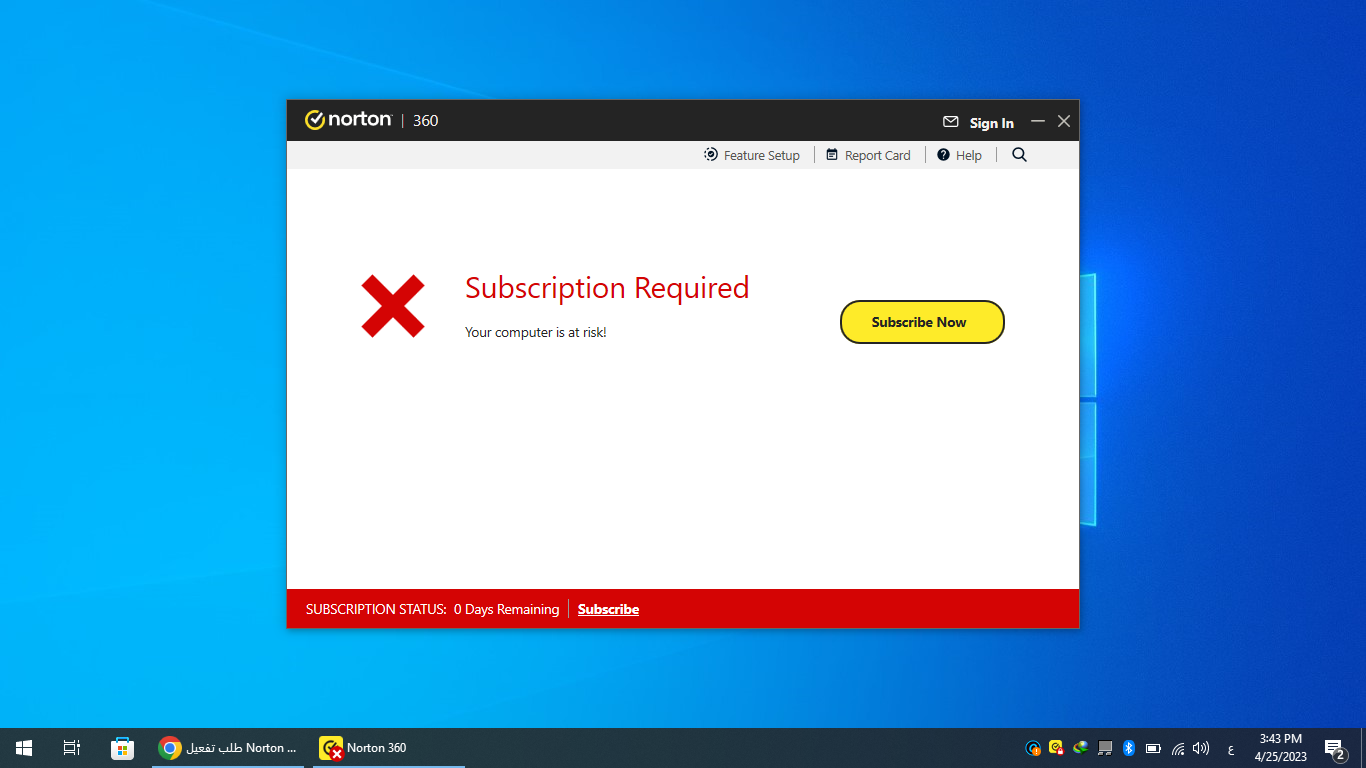Click the SUBSCRIPTION STATUS label

376,609
